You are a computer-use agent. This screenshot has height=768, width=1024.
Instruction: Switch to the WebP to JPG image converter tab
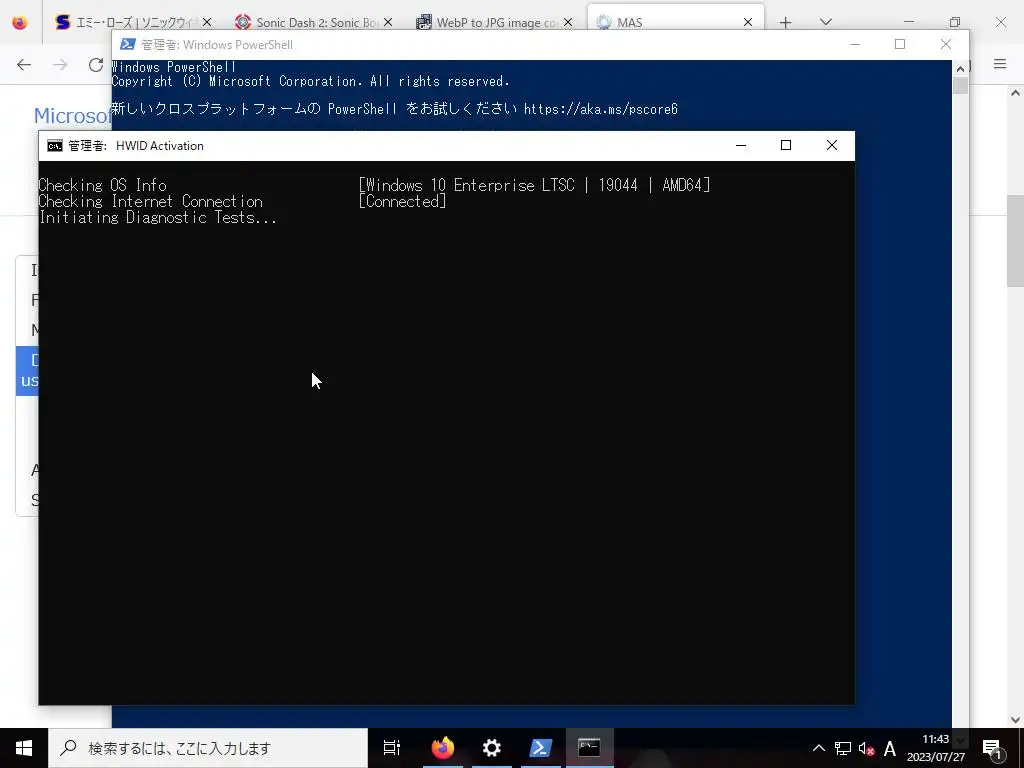(494, 22)
